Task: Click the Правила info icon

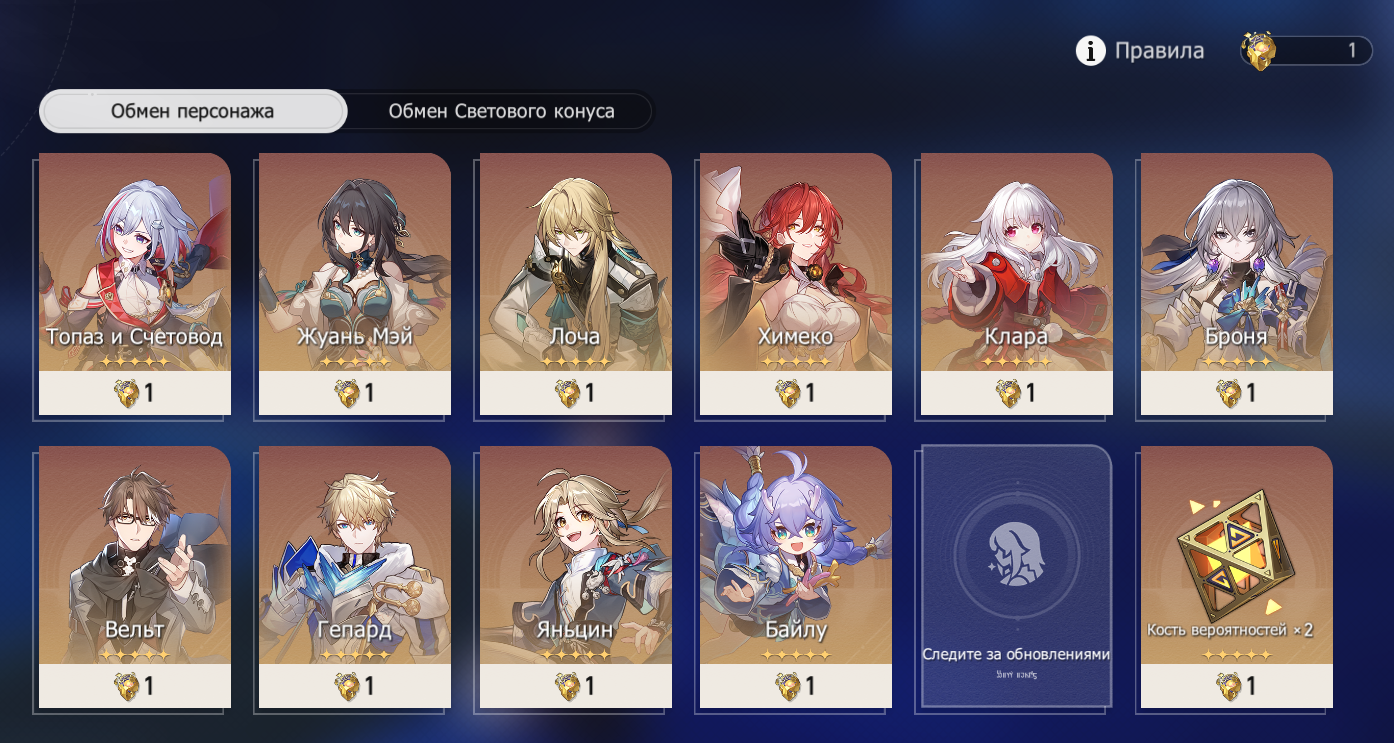Action: click(1090, 50)
